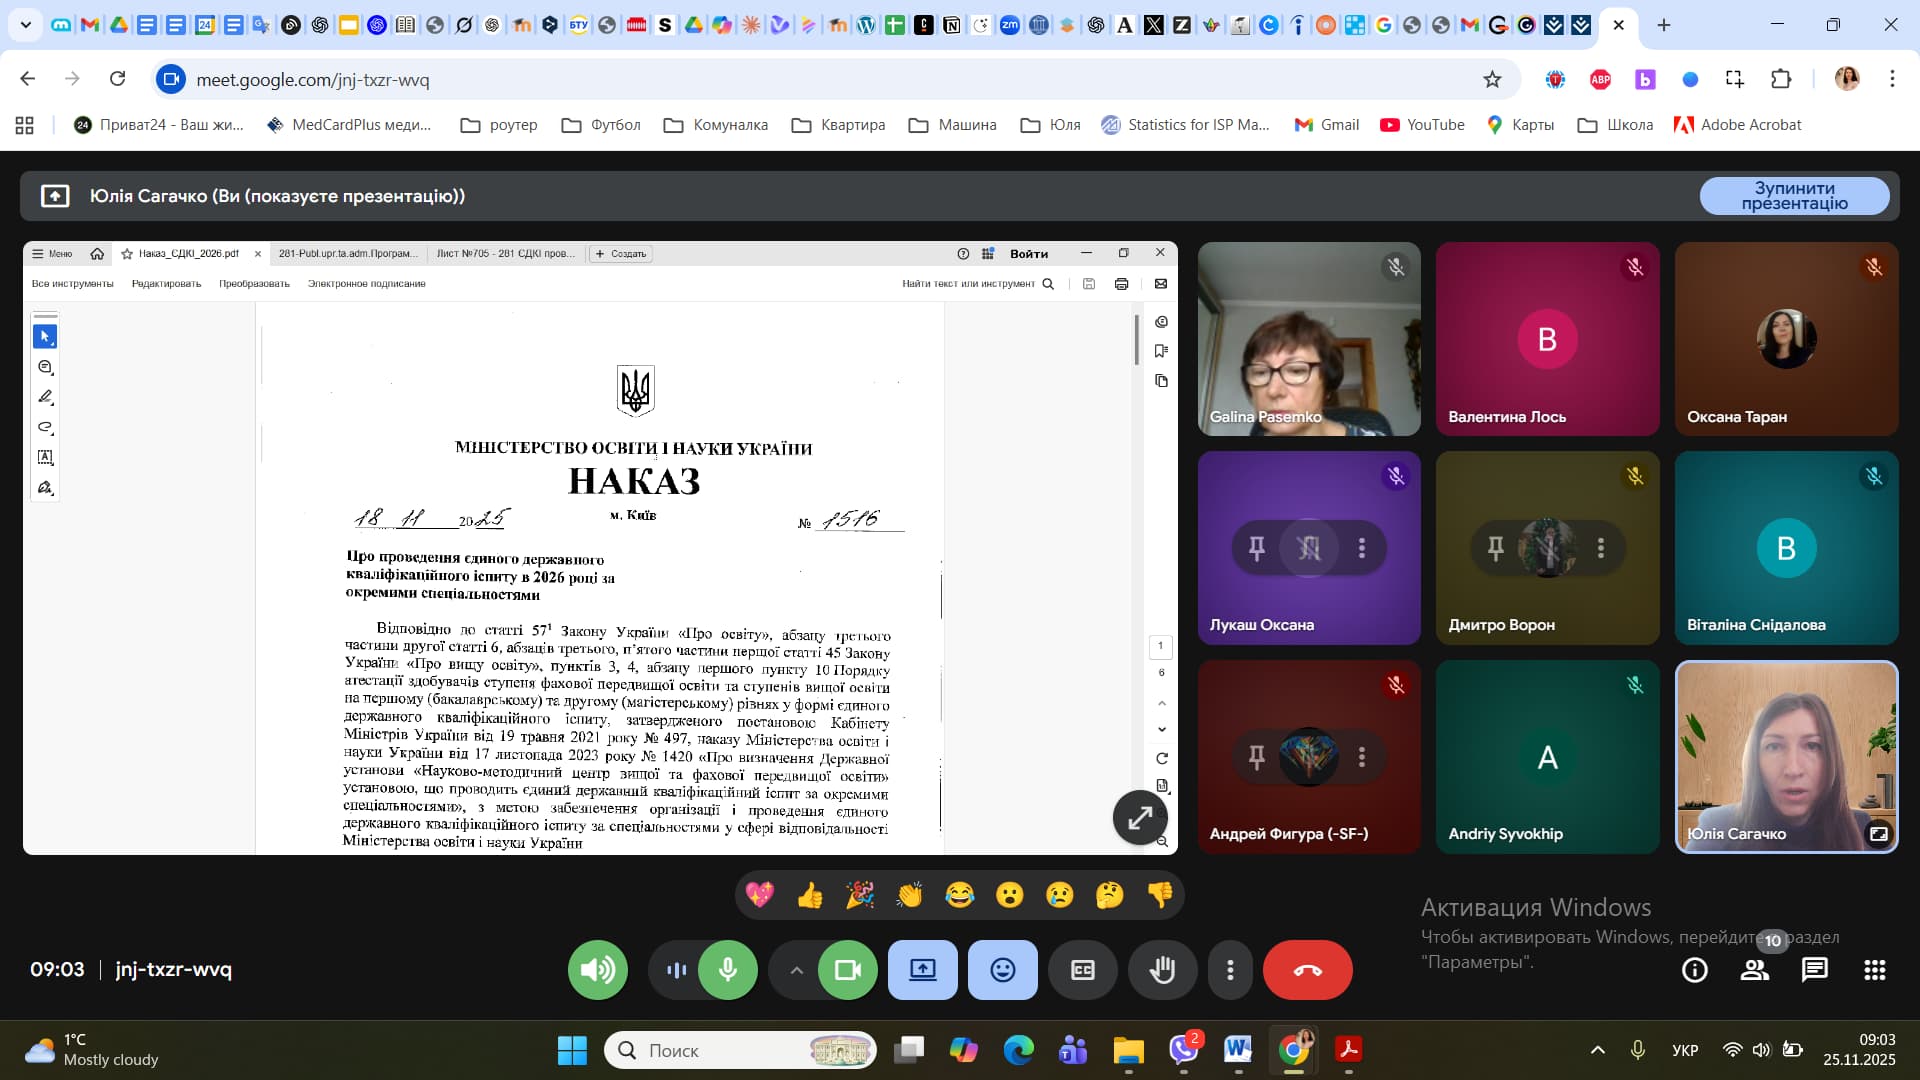Open the emoji reactions panel button
This screenshot has height=1080, width=1920.
point(1002,969)
